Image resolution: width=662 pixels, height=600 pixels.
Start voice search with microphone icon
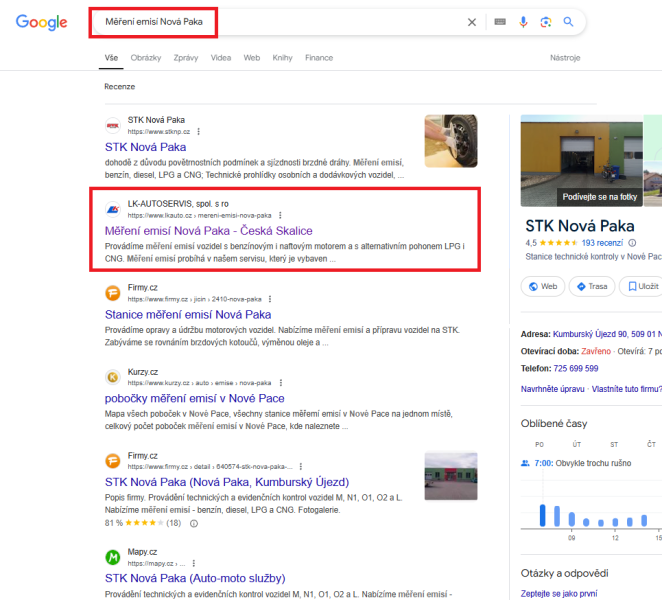(523, 22)
